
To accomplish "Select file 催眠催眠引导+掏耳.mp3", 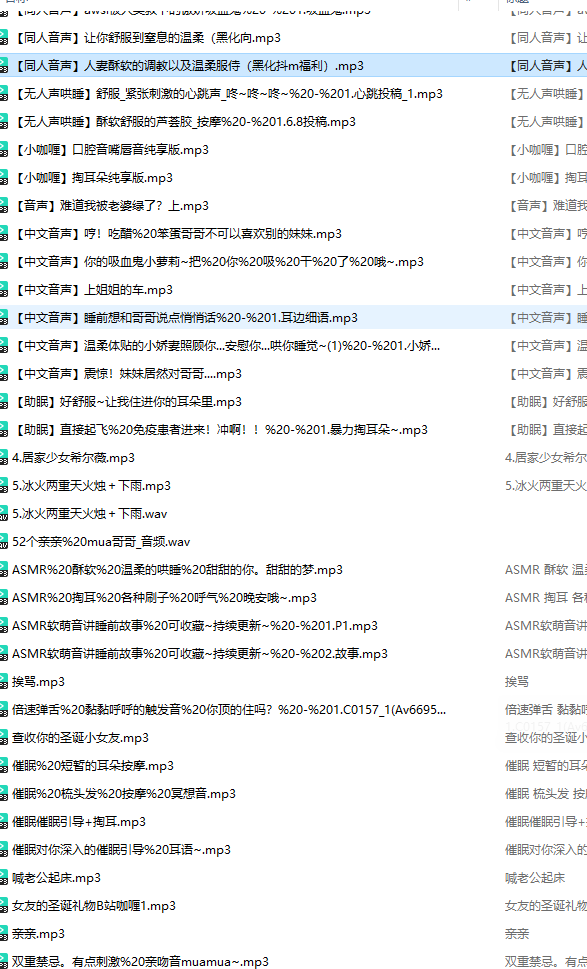I will [x=79, y=822].
